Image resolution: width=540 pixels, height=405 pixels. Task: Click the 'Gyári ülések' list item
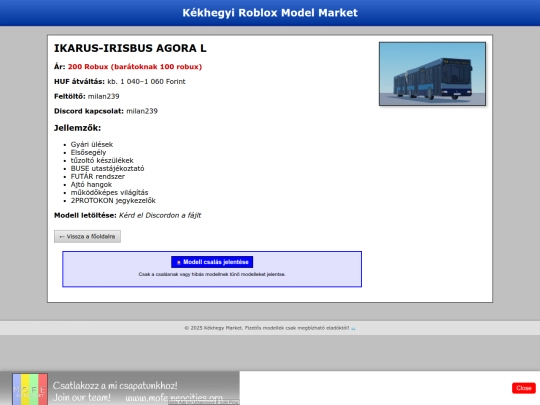[92, 144]
